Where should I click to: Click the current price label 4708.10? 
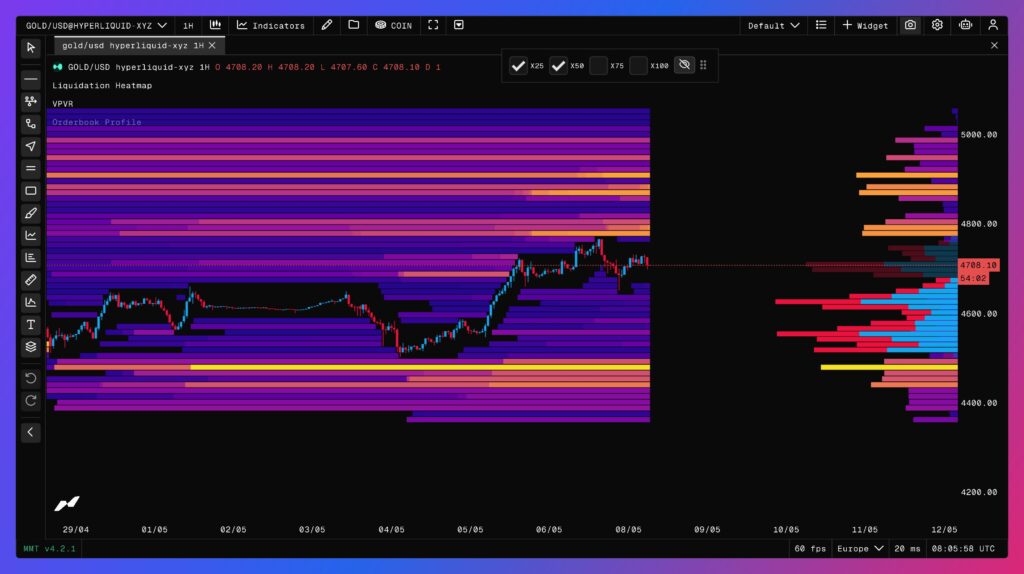click(978, 265)
